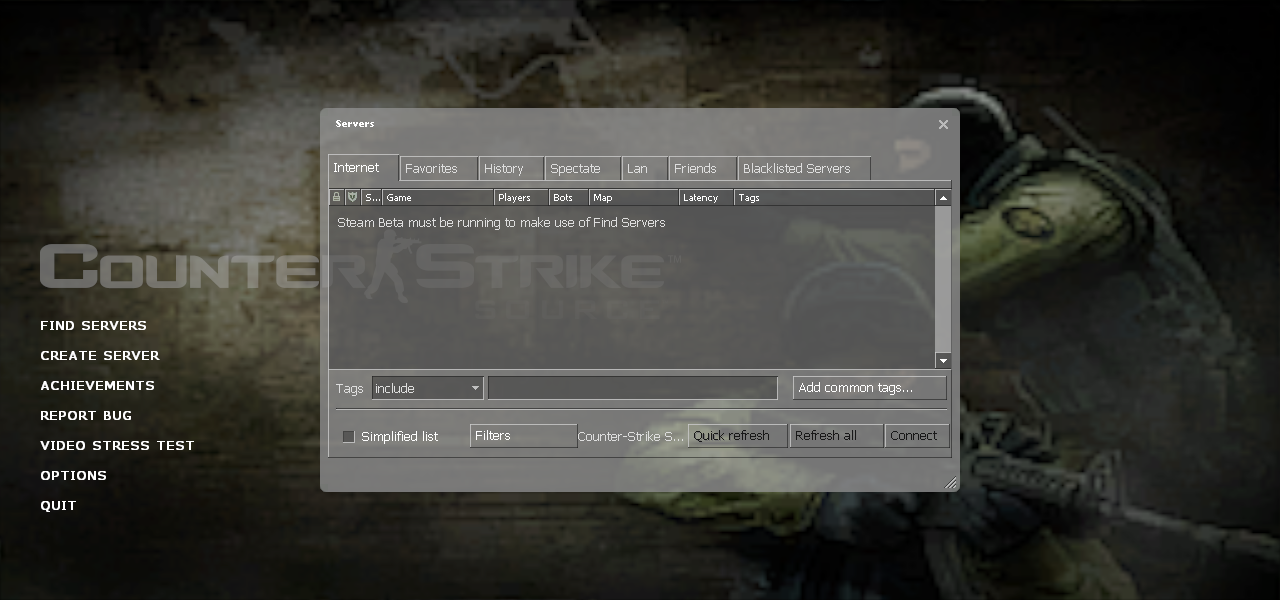
Task: Switch to the History tab
Action: [512, 169]
